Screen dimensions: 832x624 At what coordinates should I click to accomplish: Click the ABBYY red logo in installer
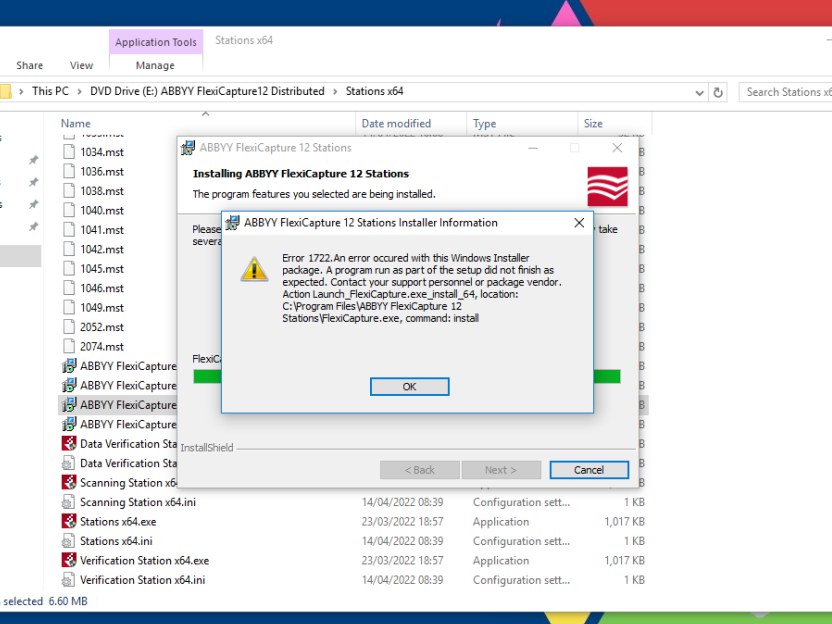(x=607, y=186)
